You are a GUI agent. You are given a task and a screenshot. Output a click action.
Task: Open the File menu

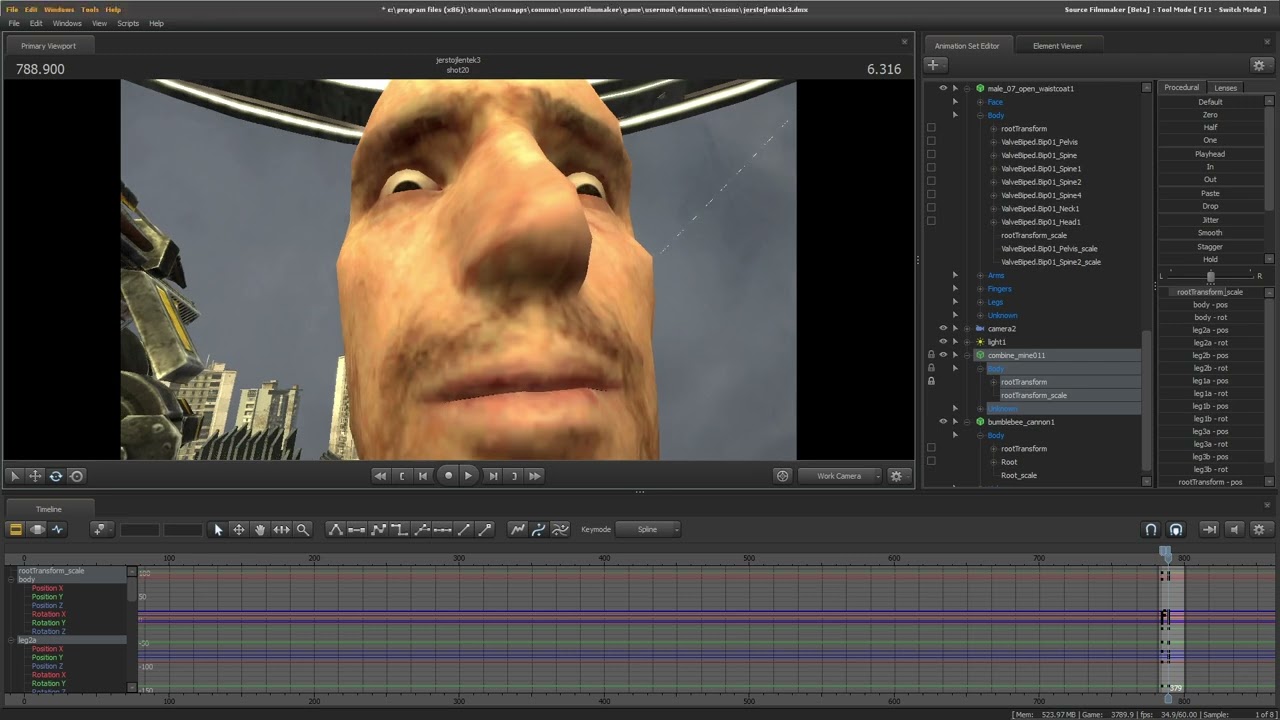(x=14, y=23)
